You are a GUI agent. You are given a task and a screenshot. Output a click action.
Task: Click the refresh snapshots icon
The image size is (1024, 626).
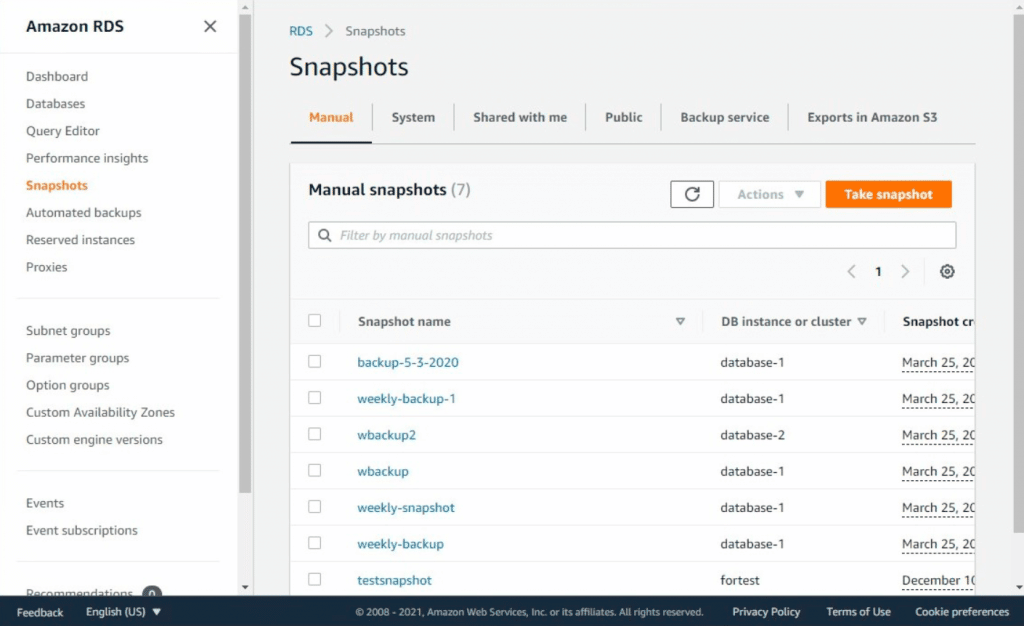(691, 193)
